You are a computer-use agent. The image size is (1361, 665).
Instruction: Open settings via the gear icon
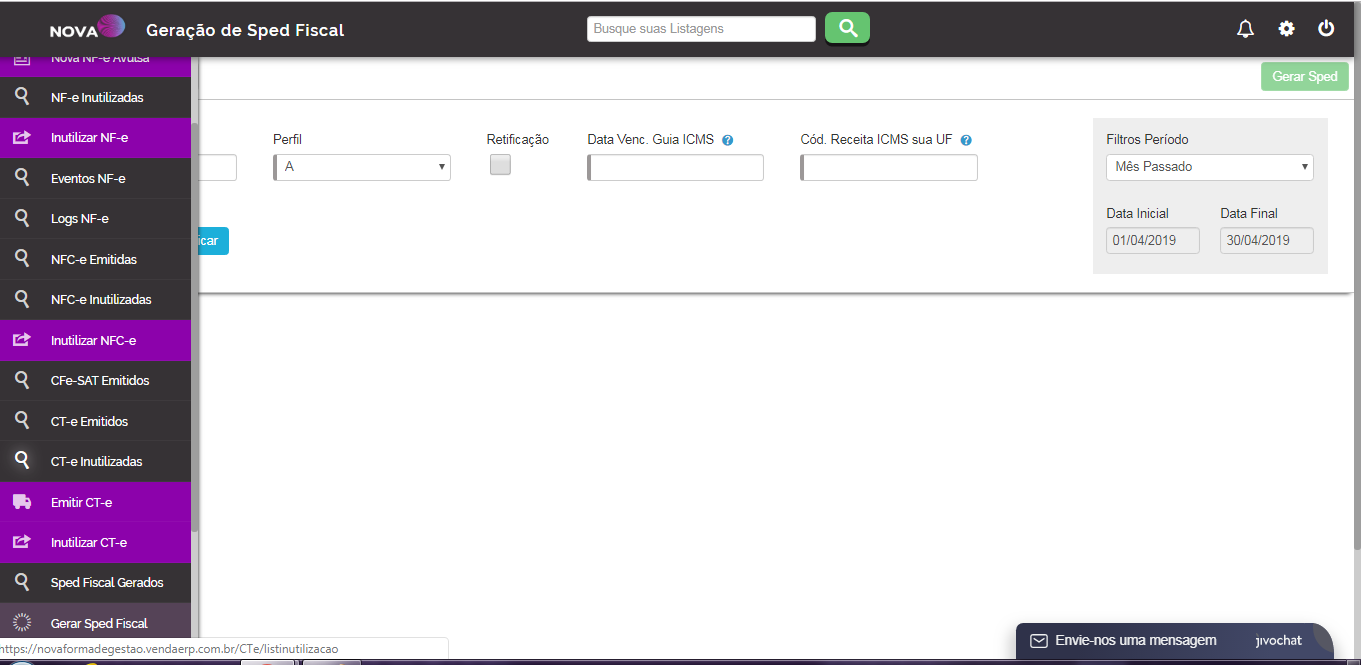pyautogui.click(x=1286, y=29)
